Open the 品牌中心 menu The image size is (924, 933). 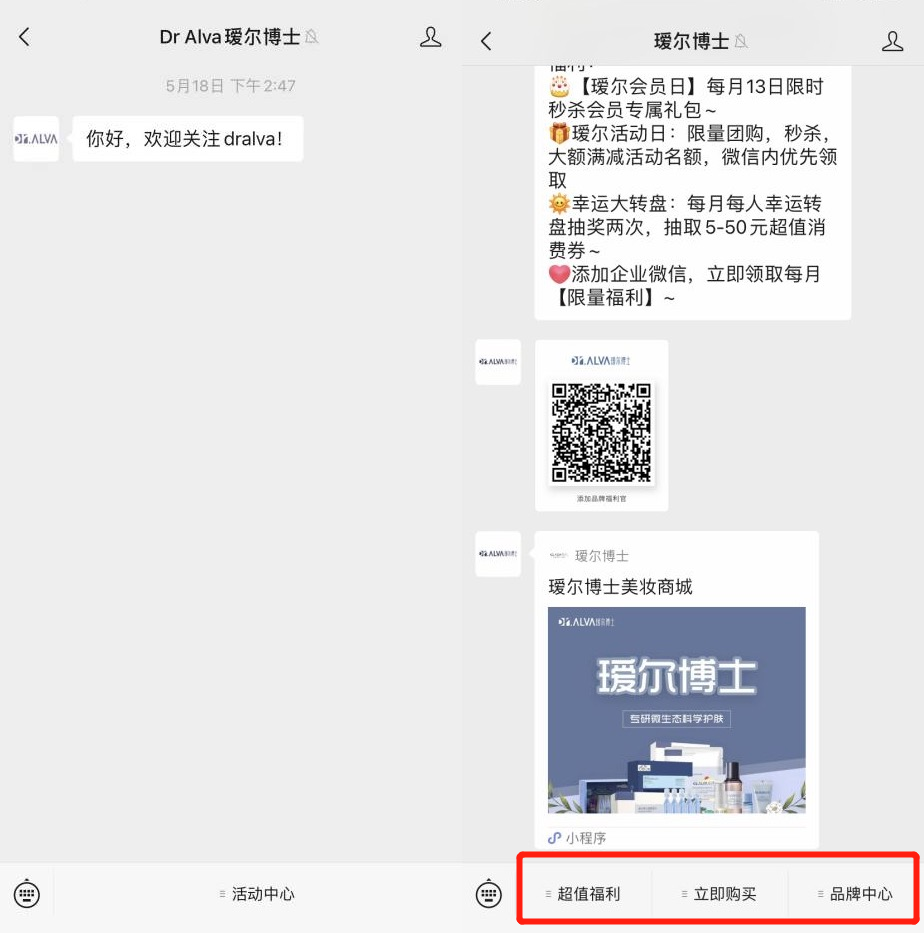pos(854,894)
